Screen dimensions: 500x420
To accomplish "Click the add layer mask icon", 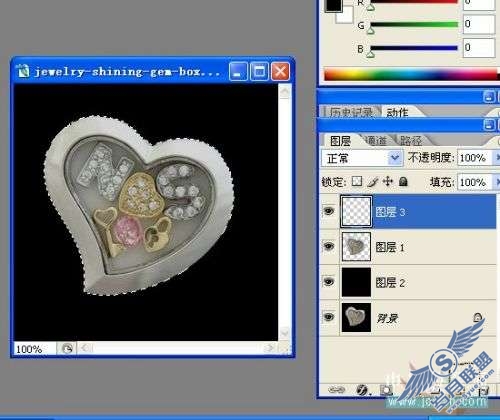I will pos(386,390).
